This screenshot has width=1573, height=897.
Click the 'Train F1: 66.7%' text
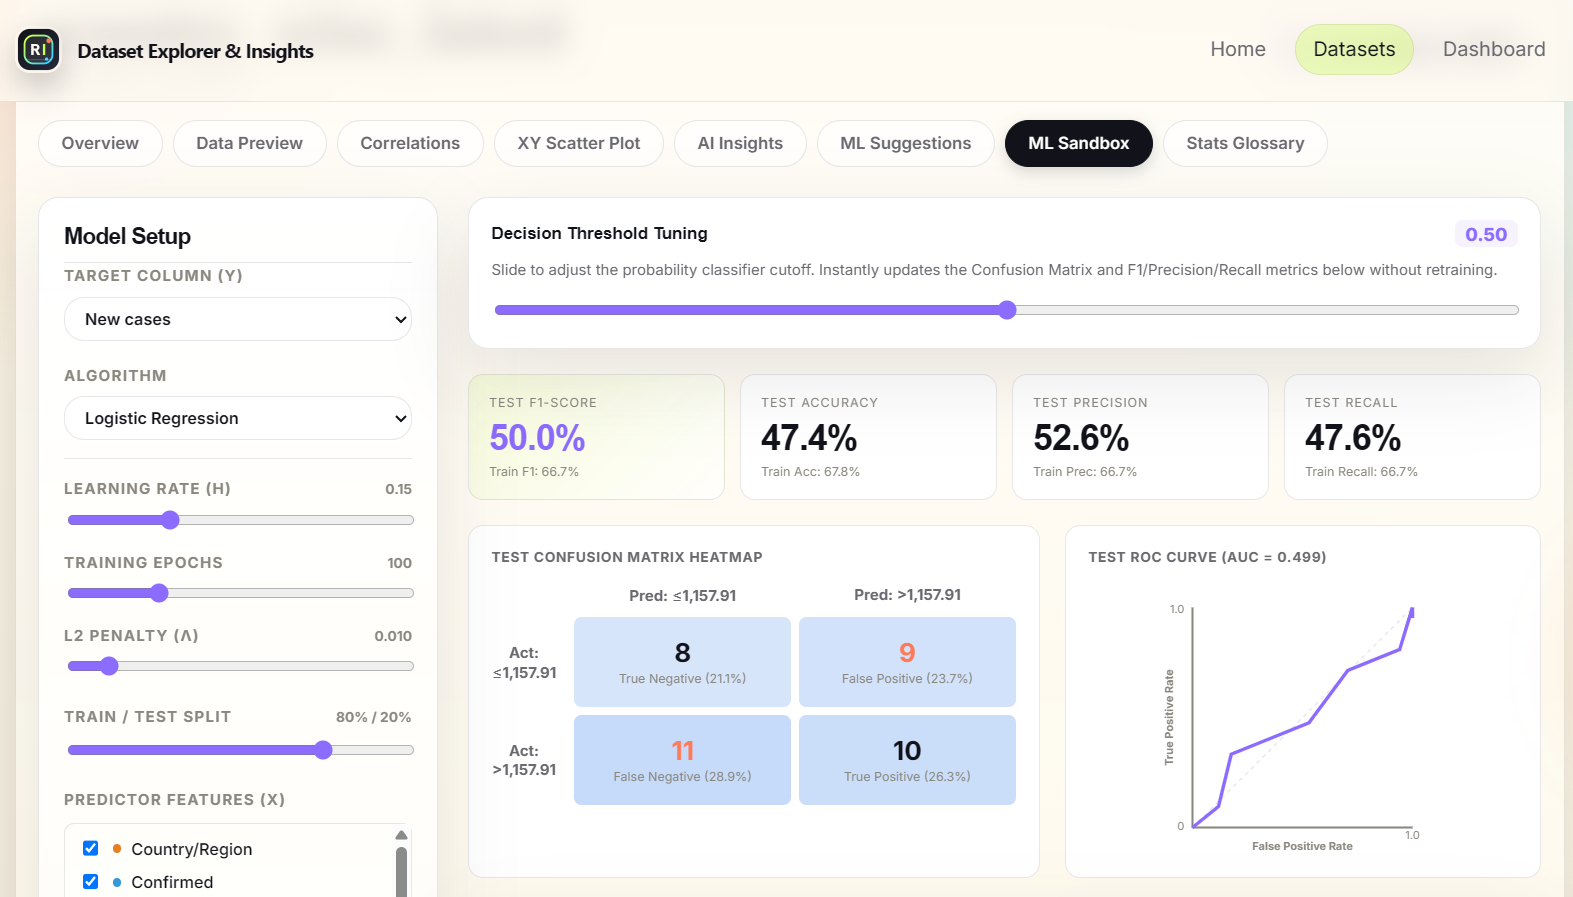tap(534, 472)
